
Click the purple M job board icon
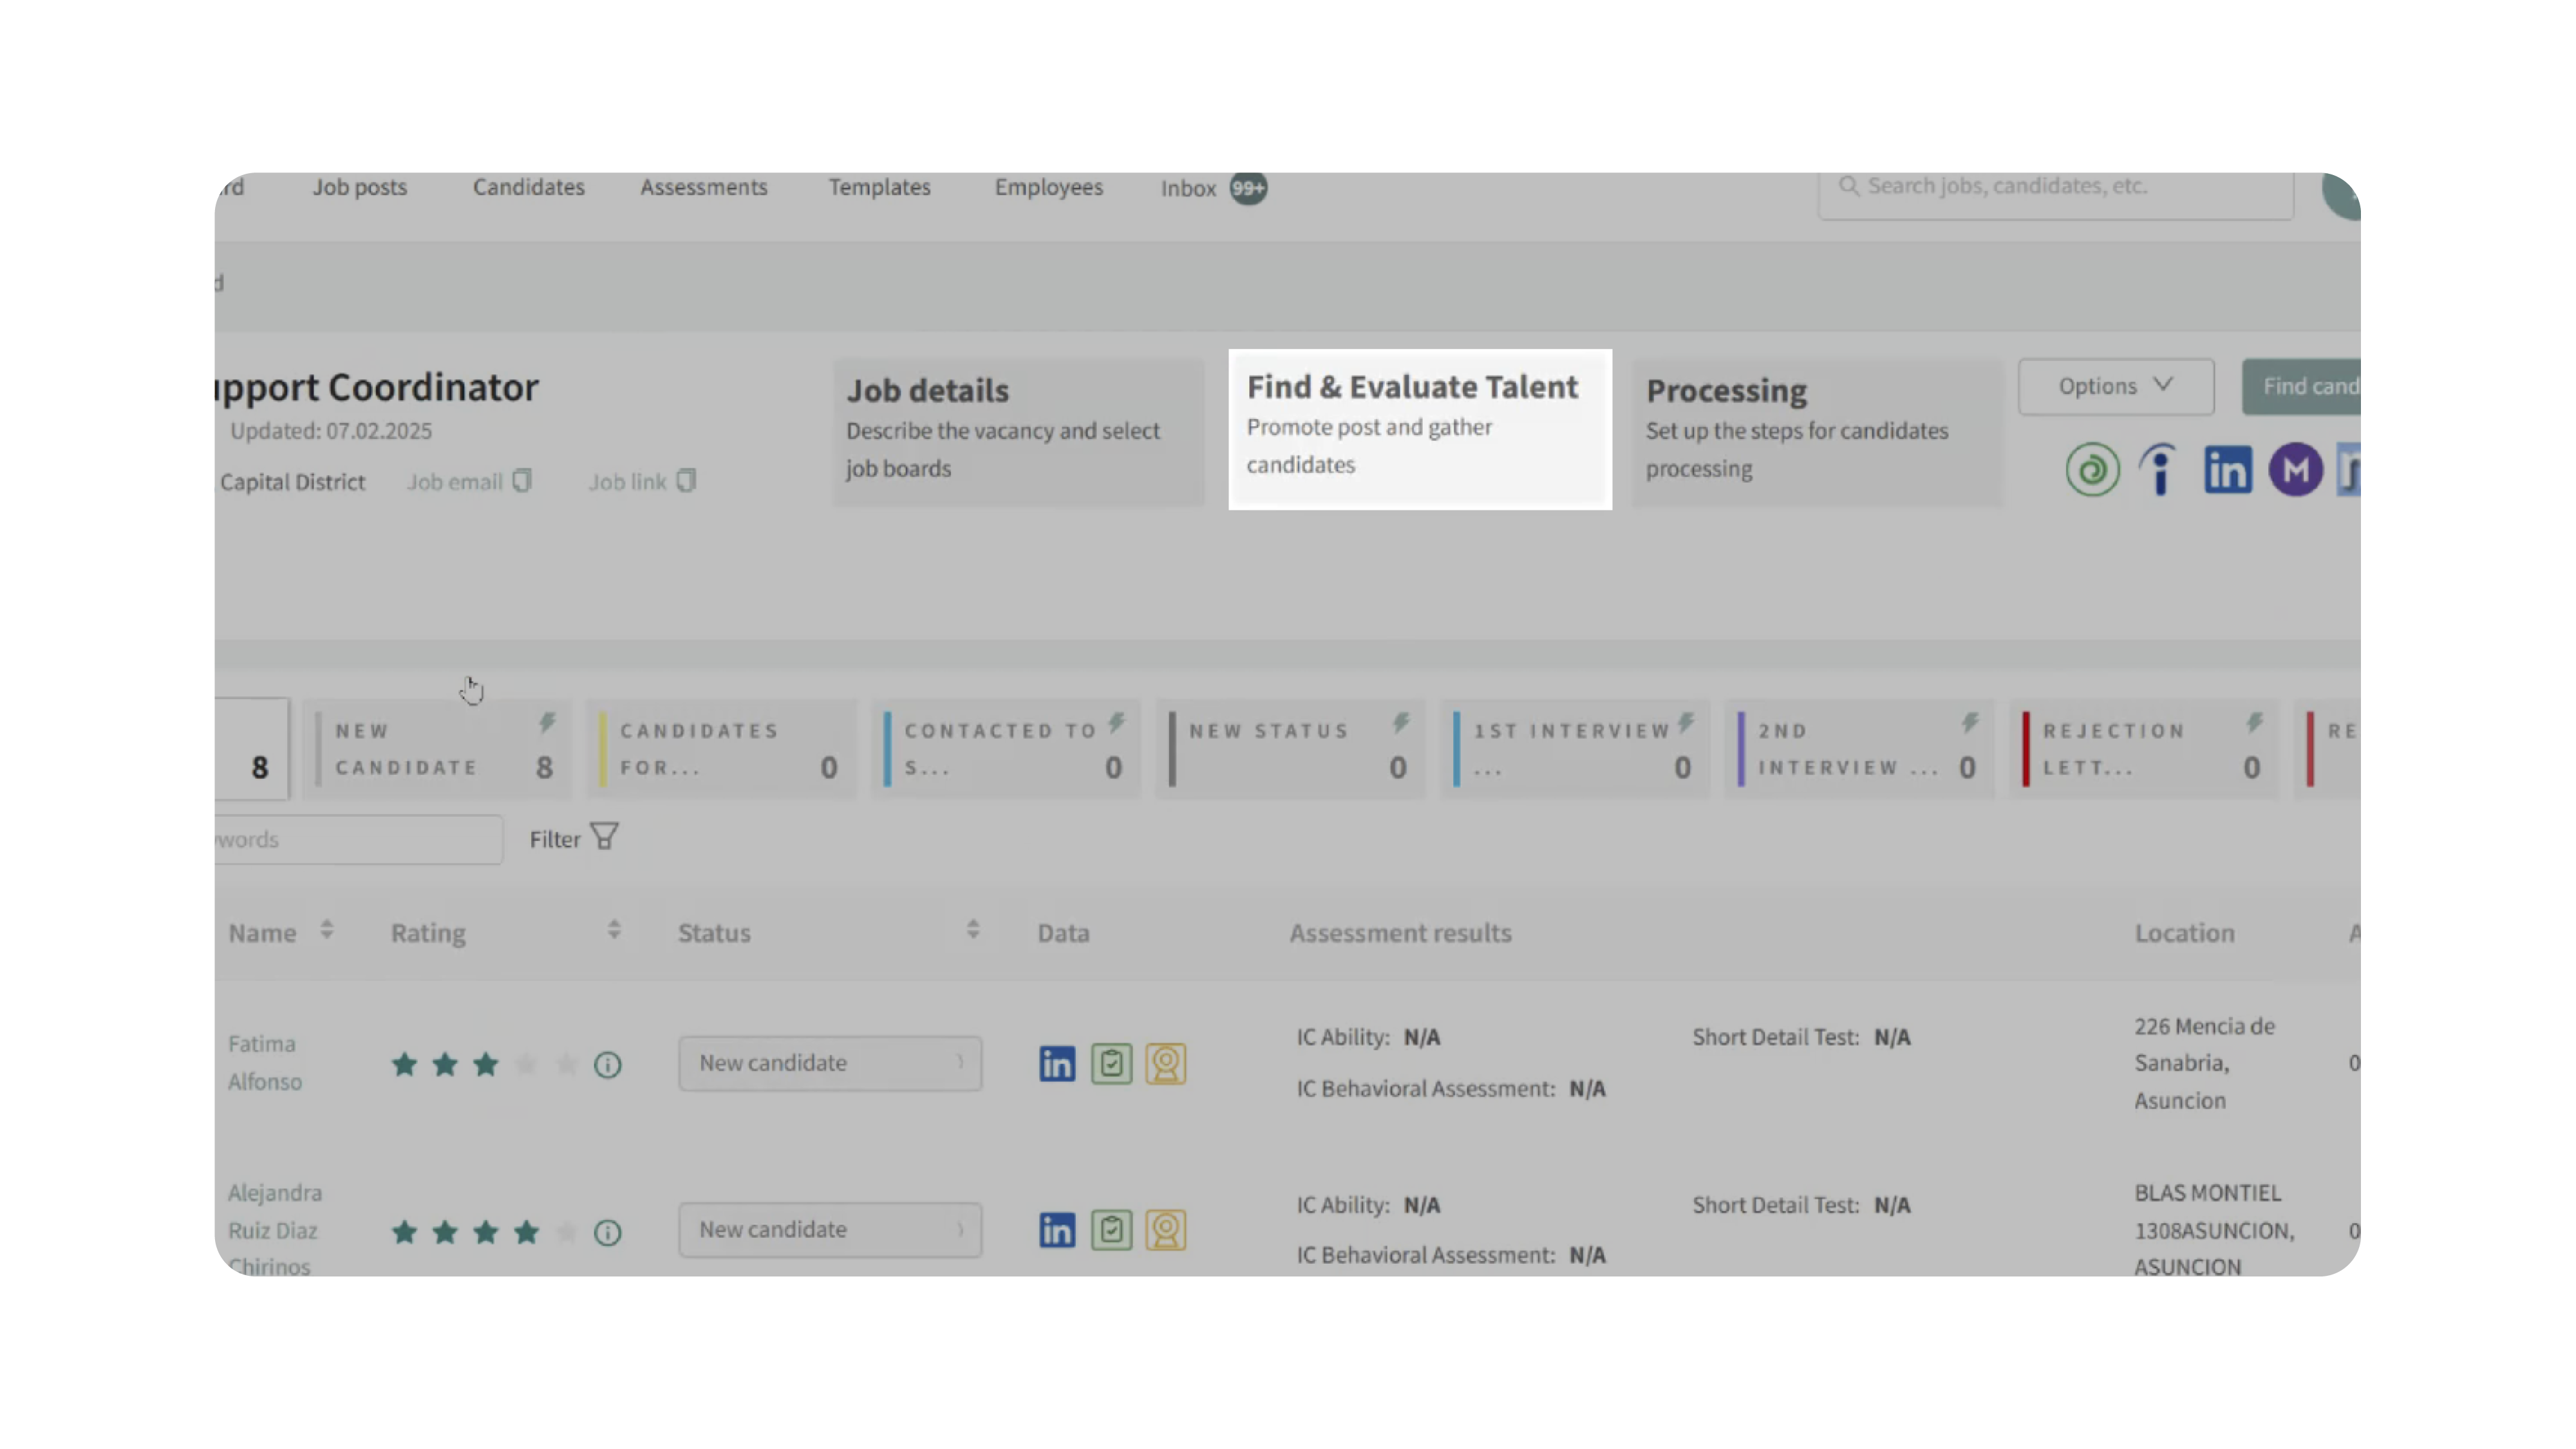[x=2295, y=470]
